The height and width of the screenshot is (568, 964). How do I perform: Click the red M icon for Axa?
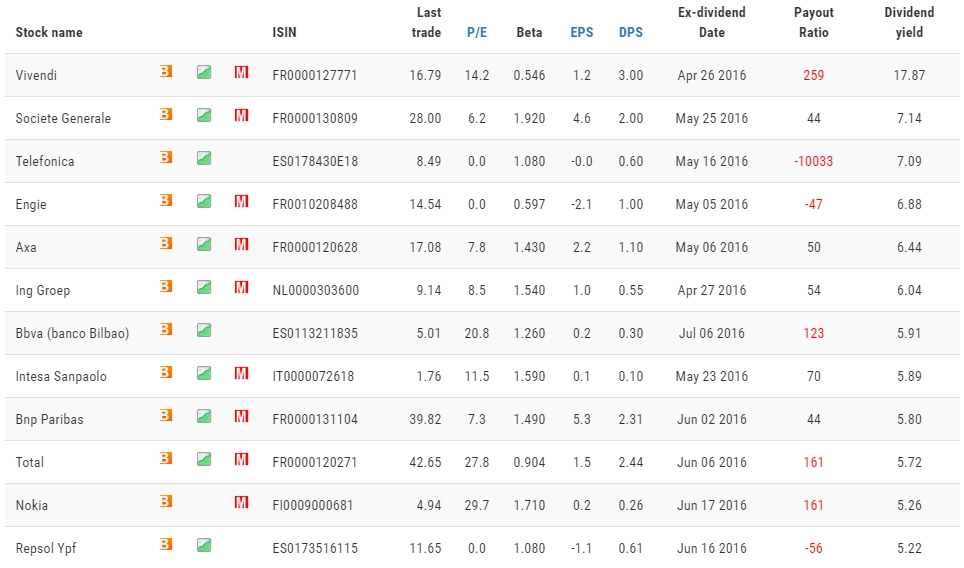click(242, 244)
